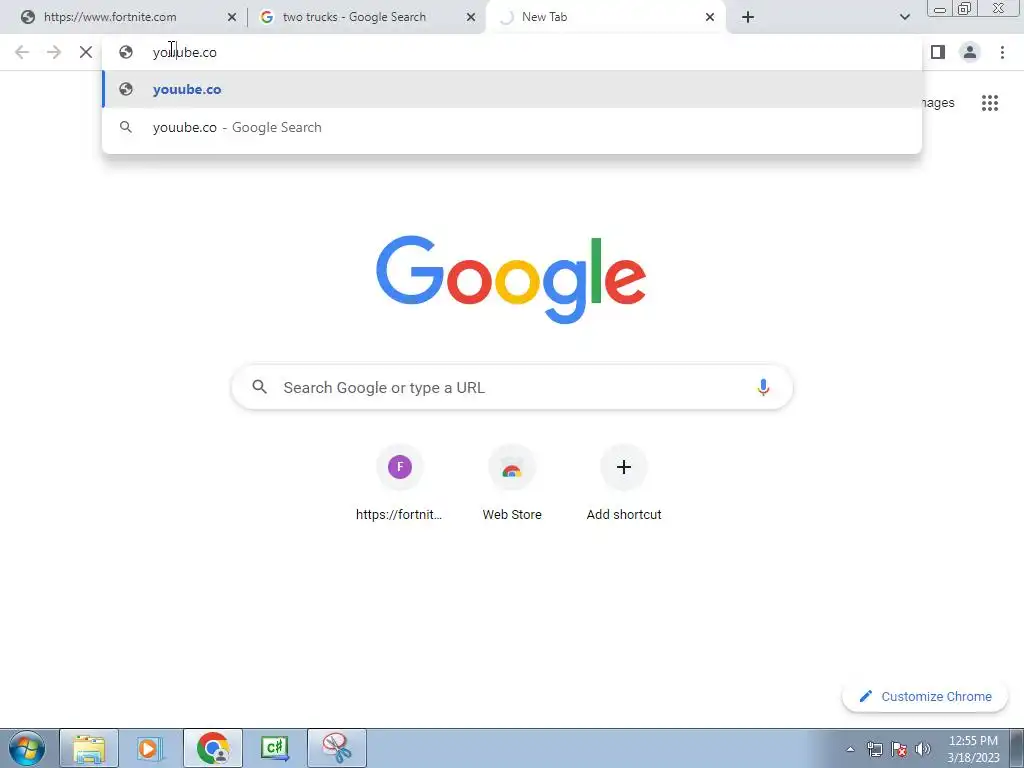This screenshot has height=768, width=1024.
Task: Open the fortnite shortcut tile
Action: [x=399, y=483]
